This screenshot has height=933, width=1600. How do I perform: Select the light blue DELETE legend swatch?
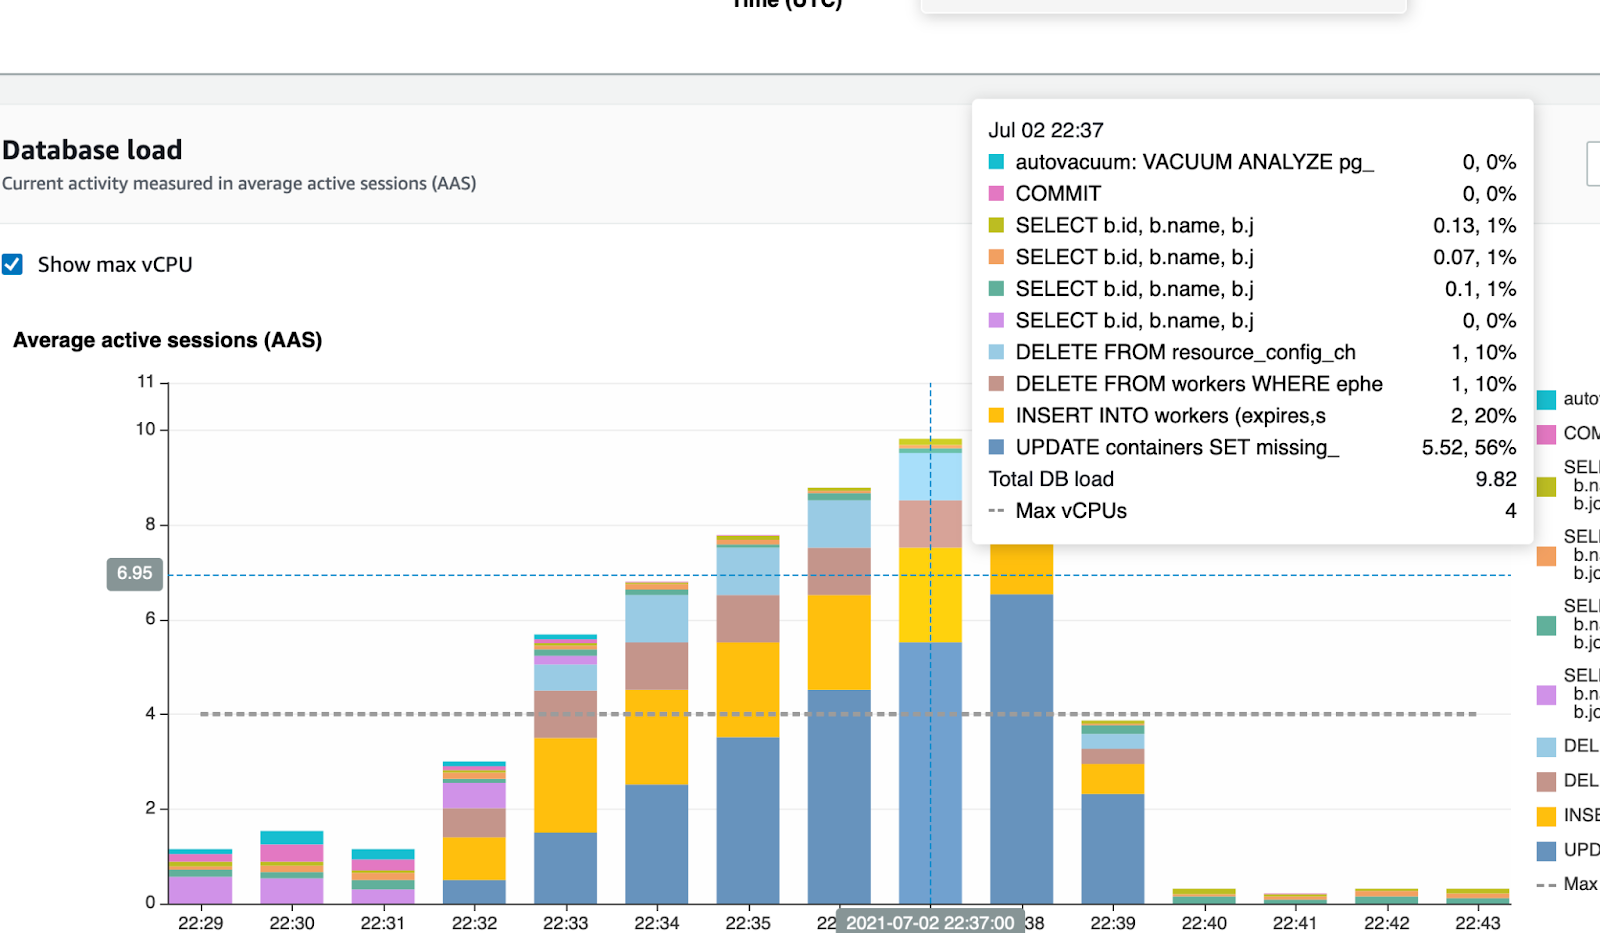pyautogui.click(x=1545, y=746)
